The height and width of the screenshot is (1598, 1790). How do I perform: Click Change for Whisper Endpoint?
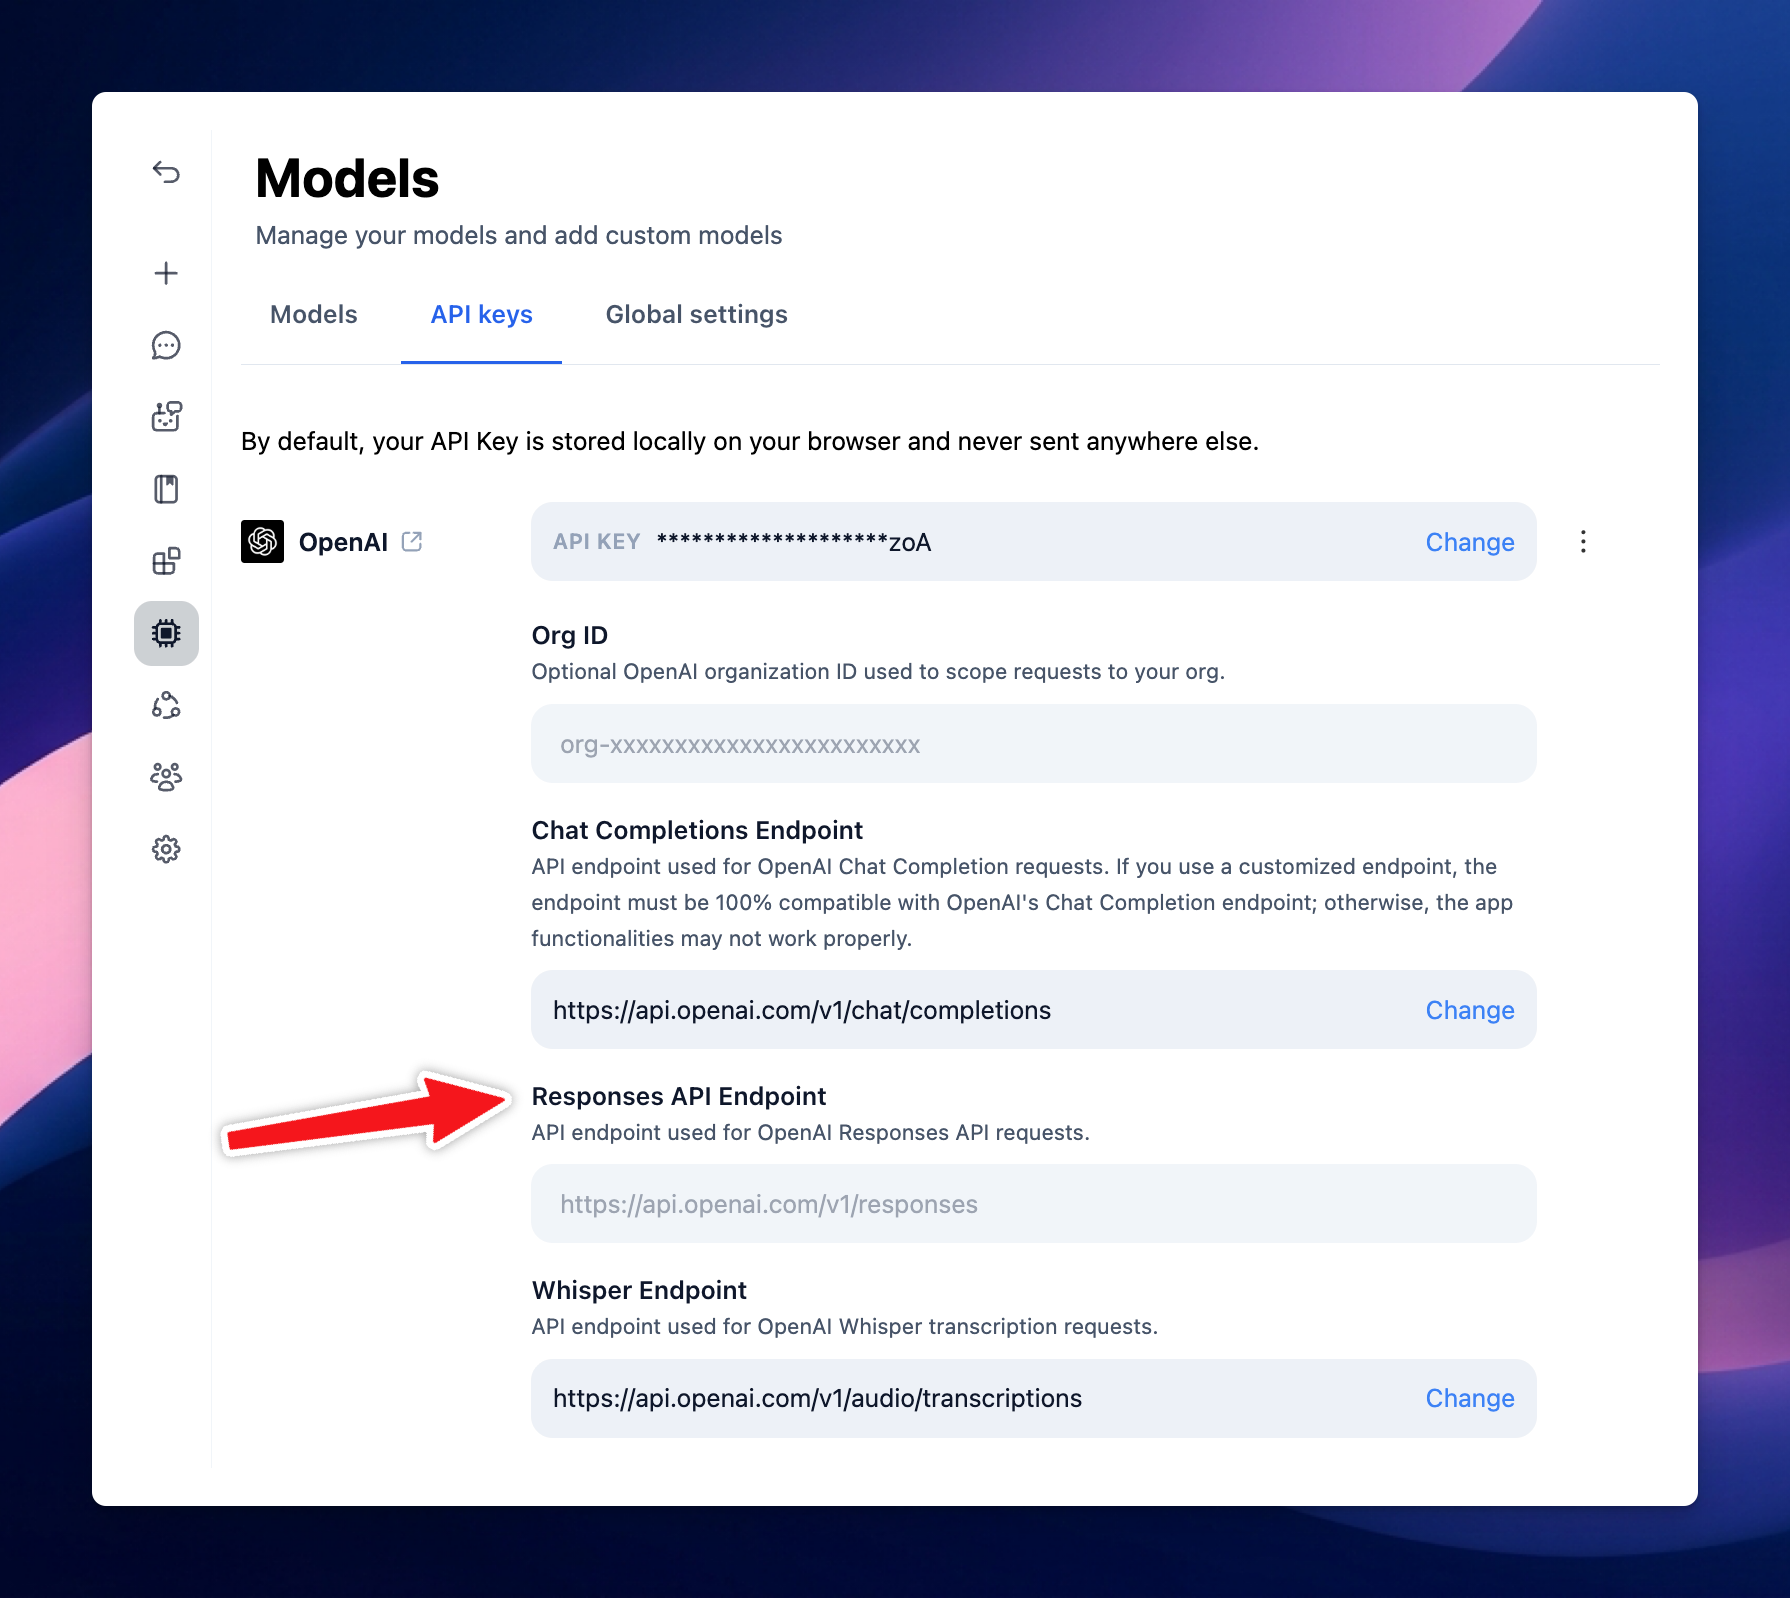(x=1469, y=1398)
